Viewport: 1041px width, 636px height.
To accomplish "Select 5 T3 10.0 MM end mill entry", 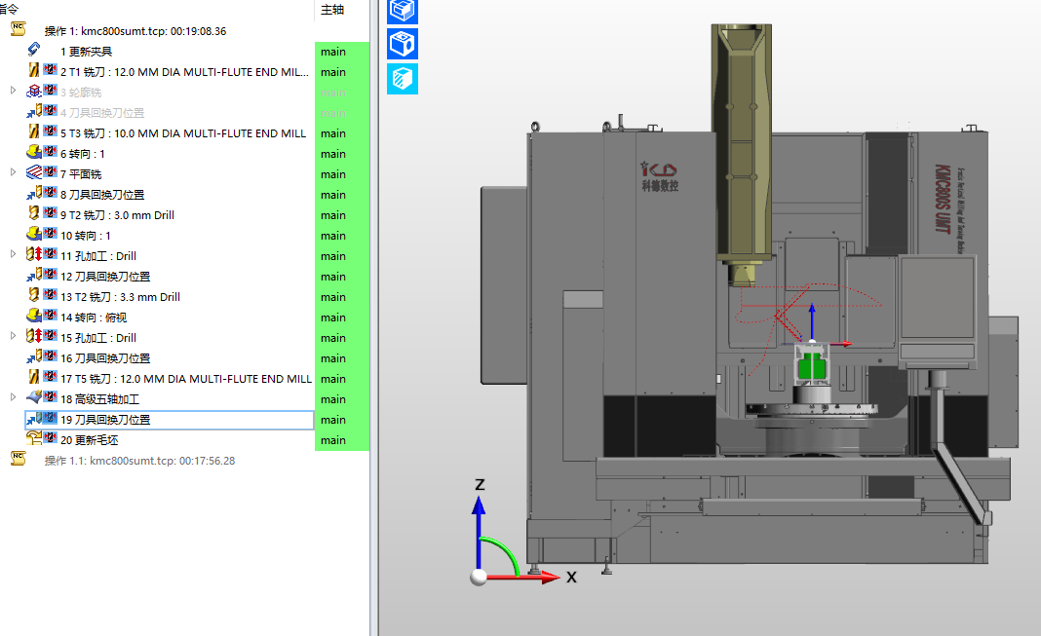I will (183, 133).
